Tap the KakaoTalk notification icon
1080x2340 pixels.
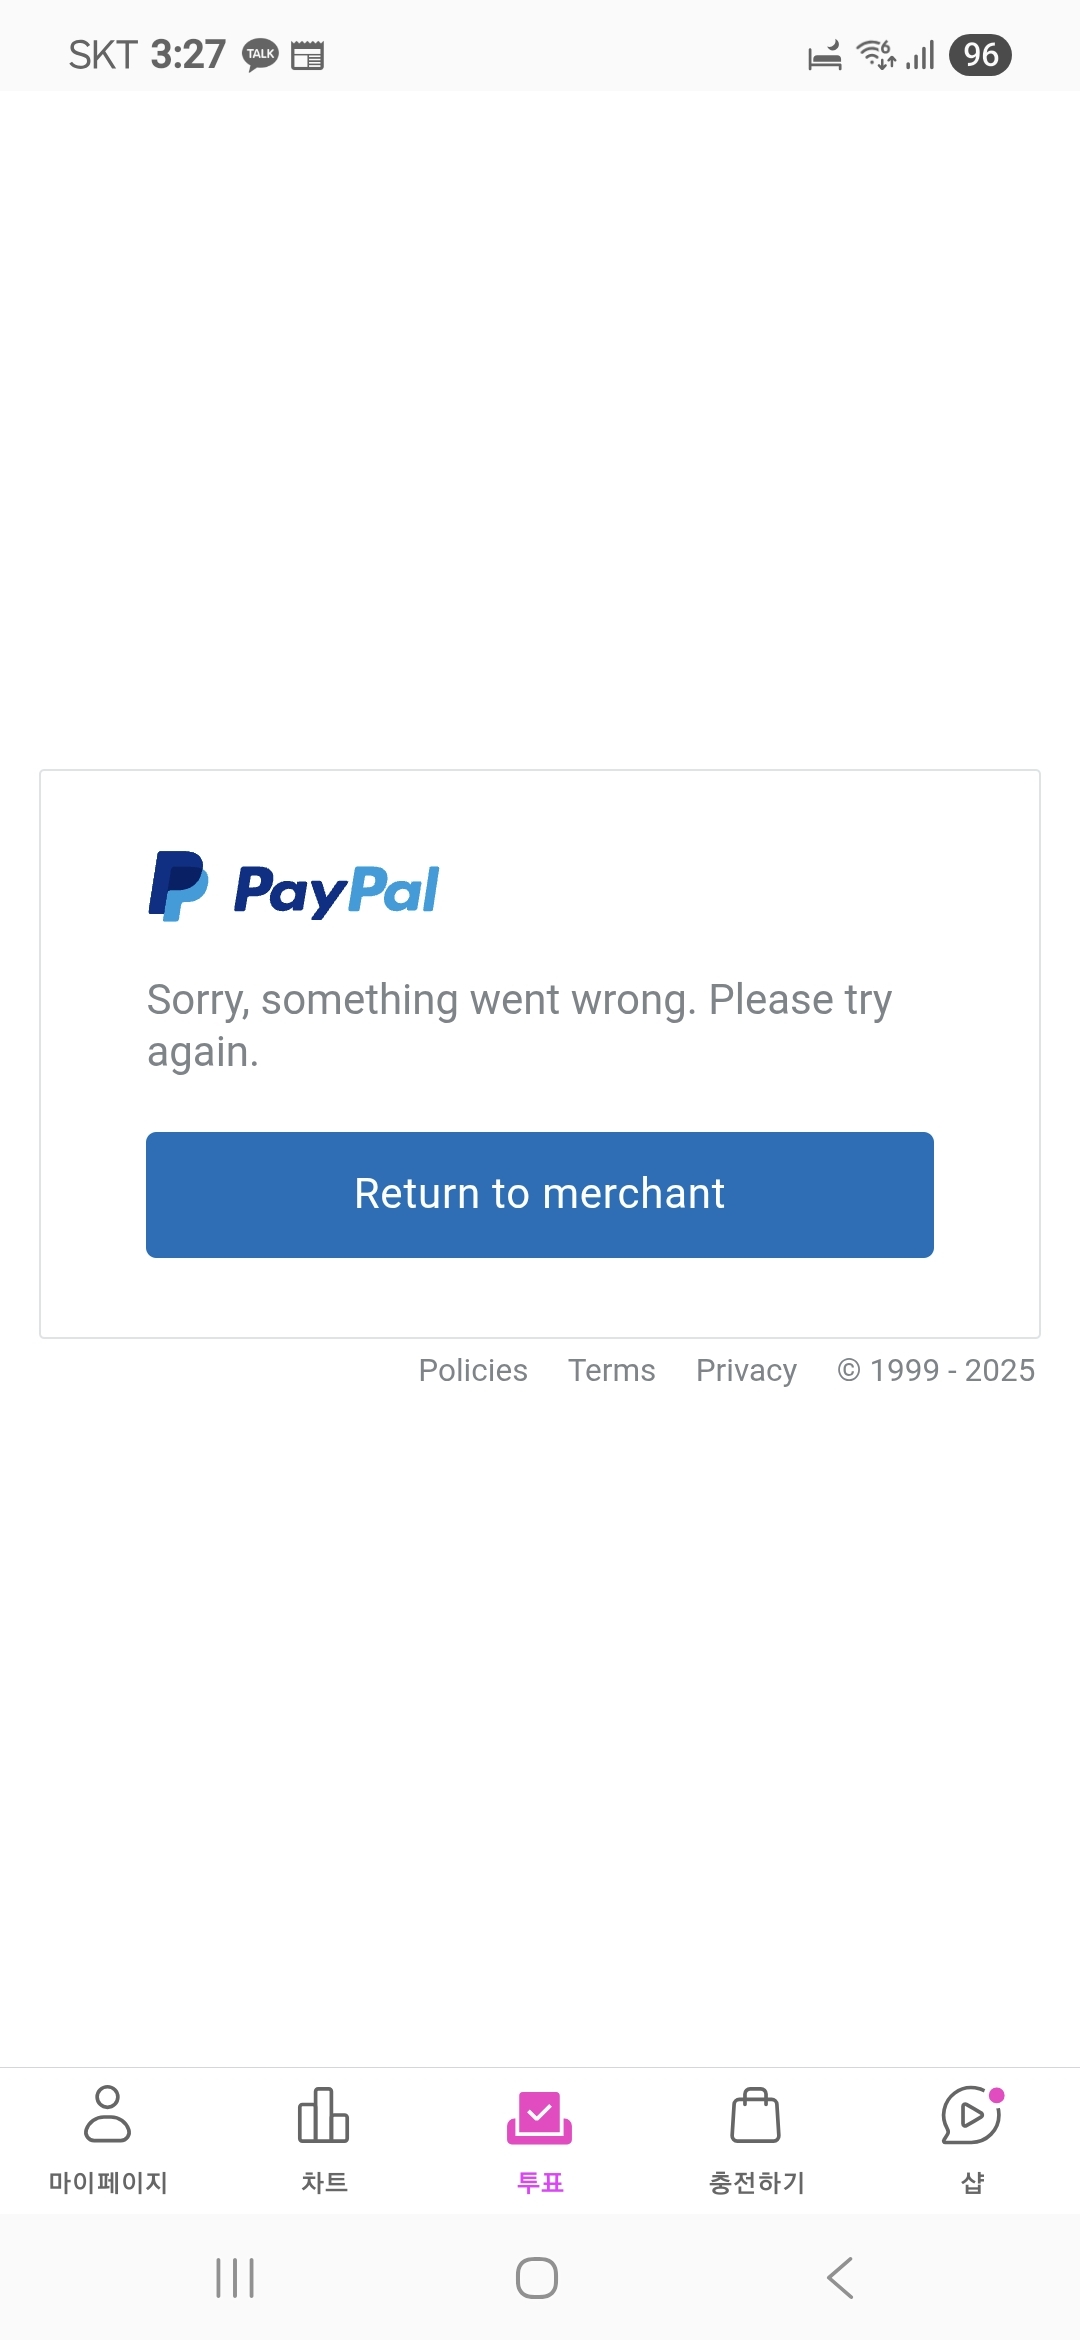coord(260,55)
